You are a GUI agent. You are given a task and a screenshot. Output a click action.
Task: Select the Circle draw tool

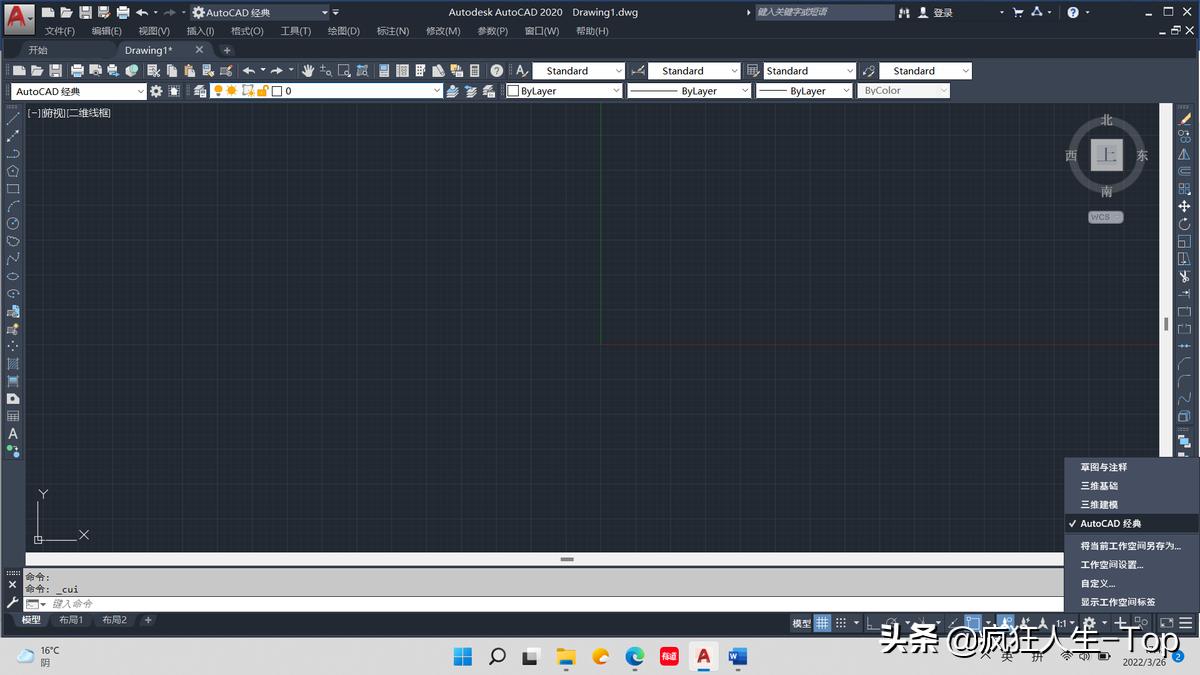pyautogui.click(x=13, y=223)
